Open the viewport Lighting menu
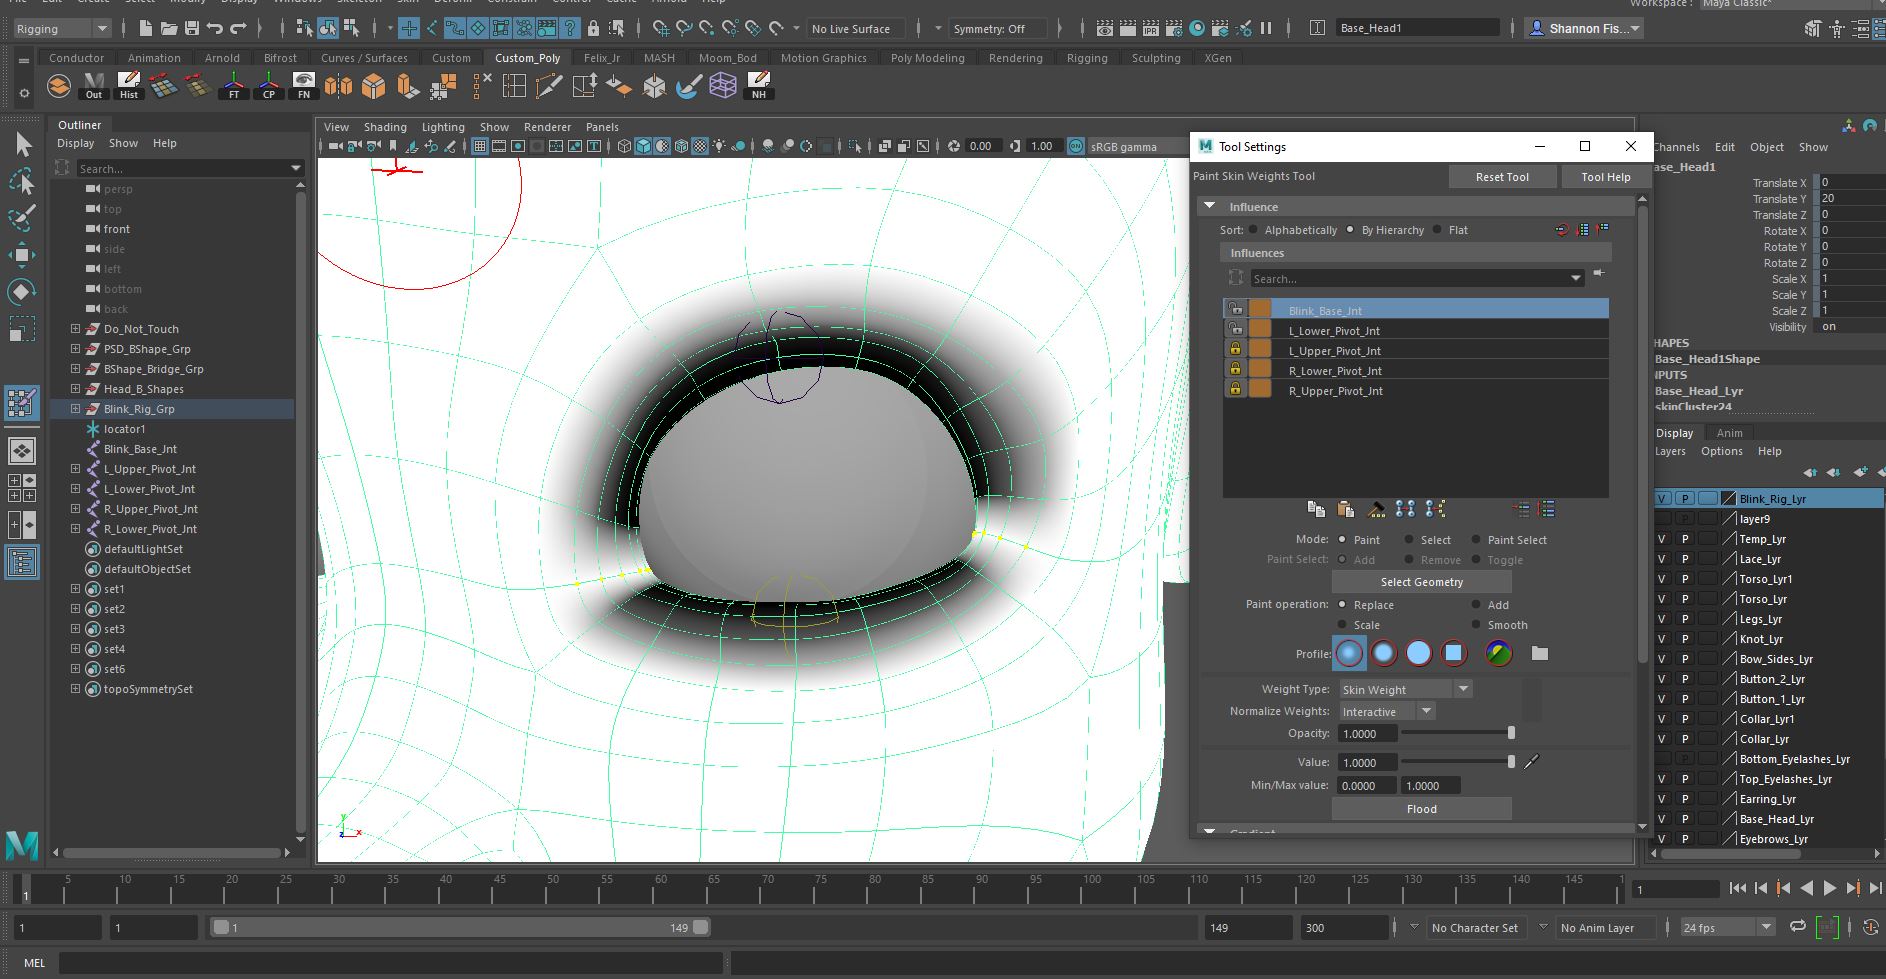Screen dimensions: 1886x979 pos(443,127)
